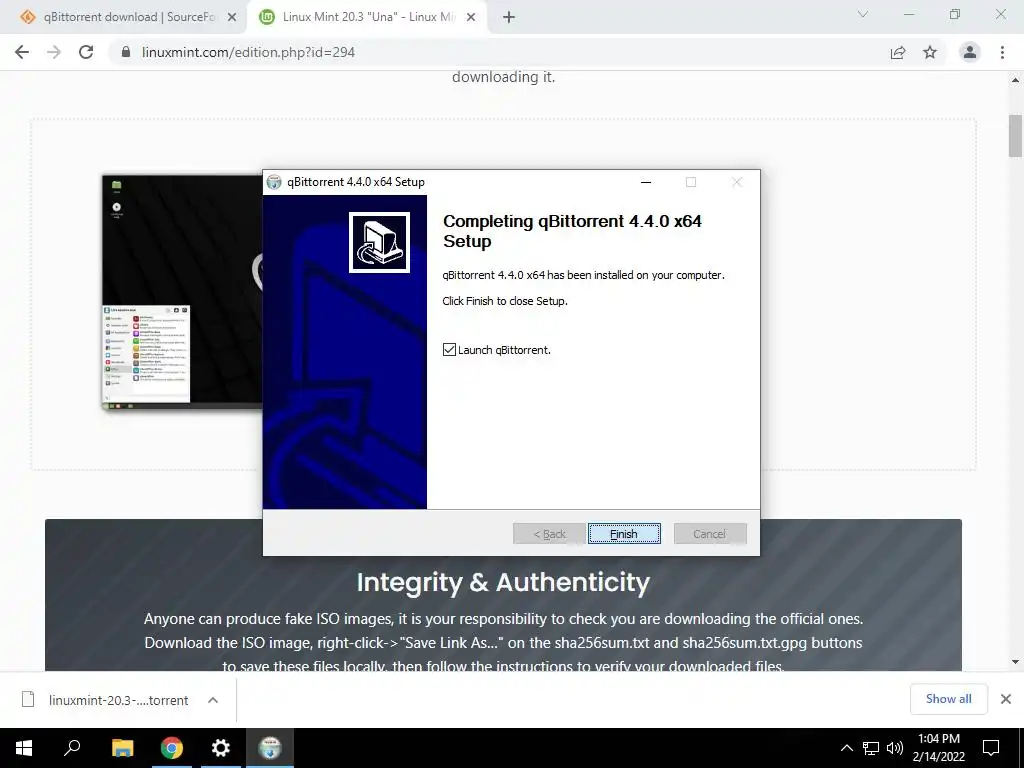Click the scrollbar down arrow
This screenshot has height=768, width=1024.
click(x=1015, y=662)
